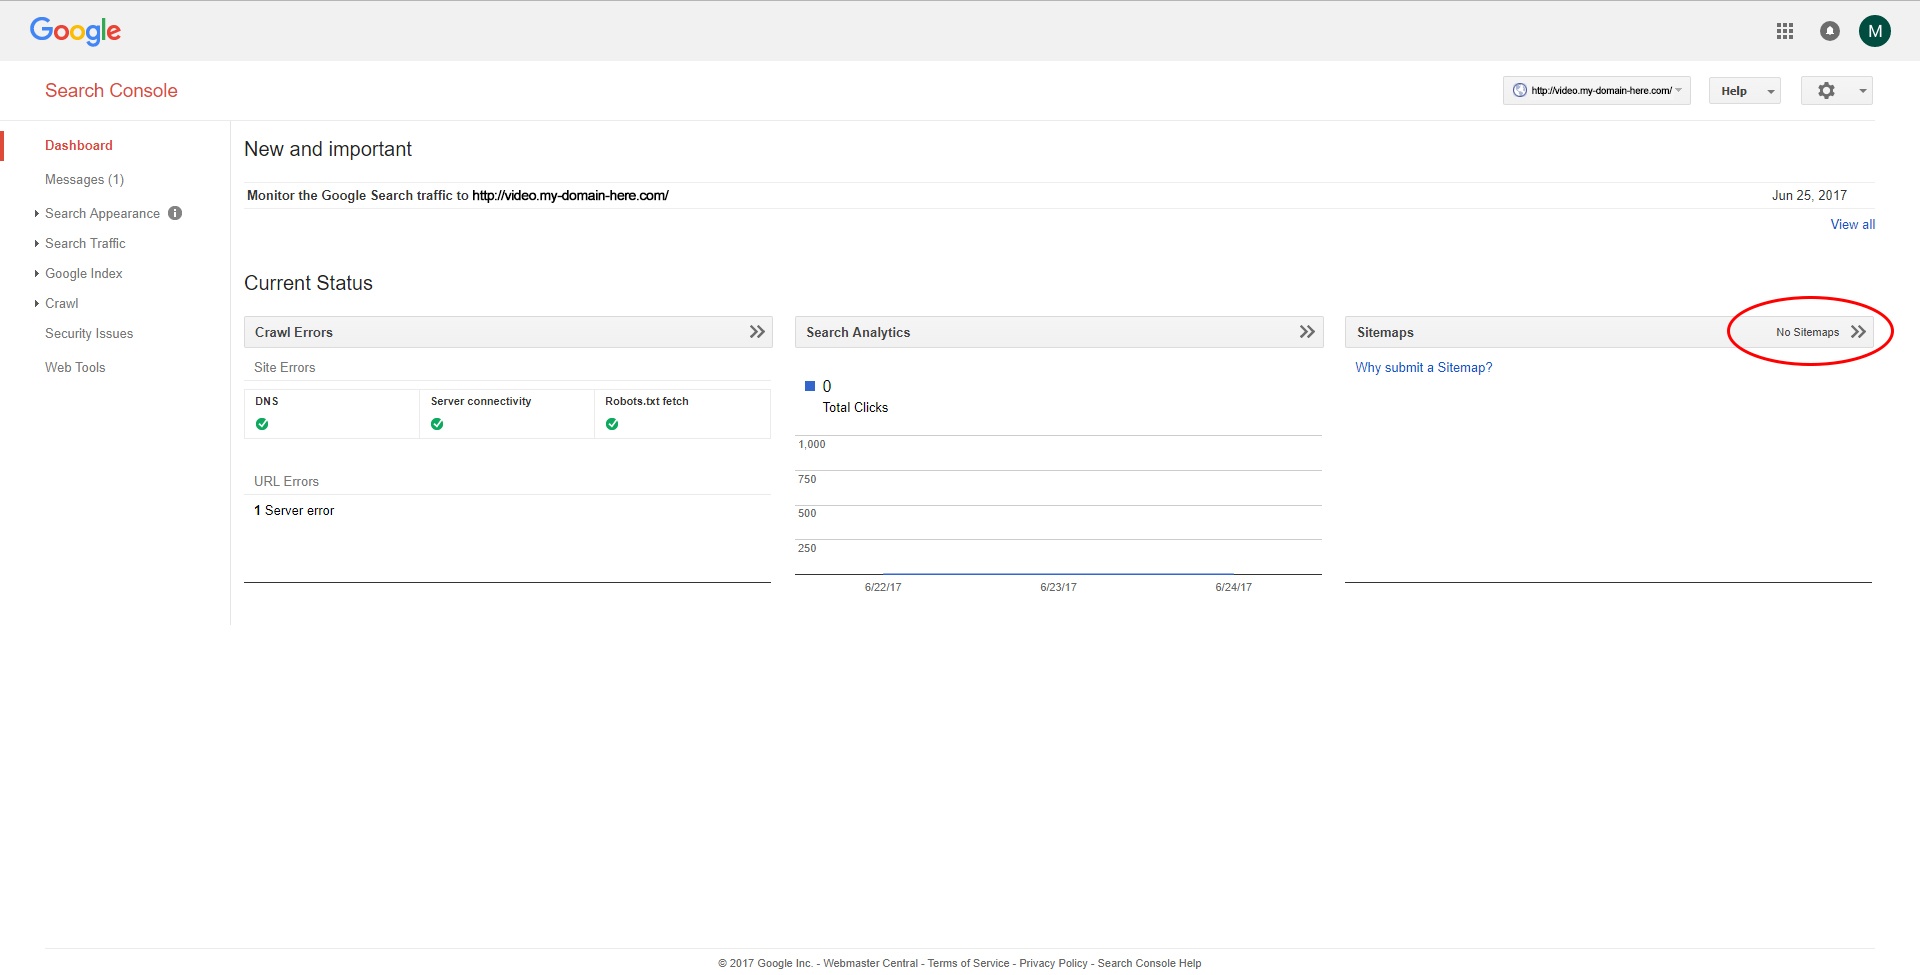The image size is (1920, 975).
Task: Click the Site Errors heading
Action: pos(284,367)
